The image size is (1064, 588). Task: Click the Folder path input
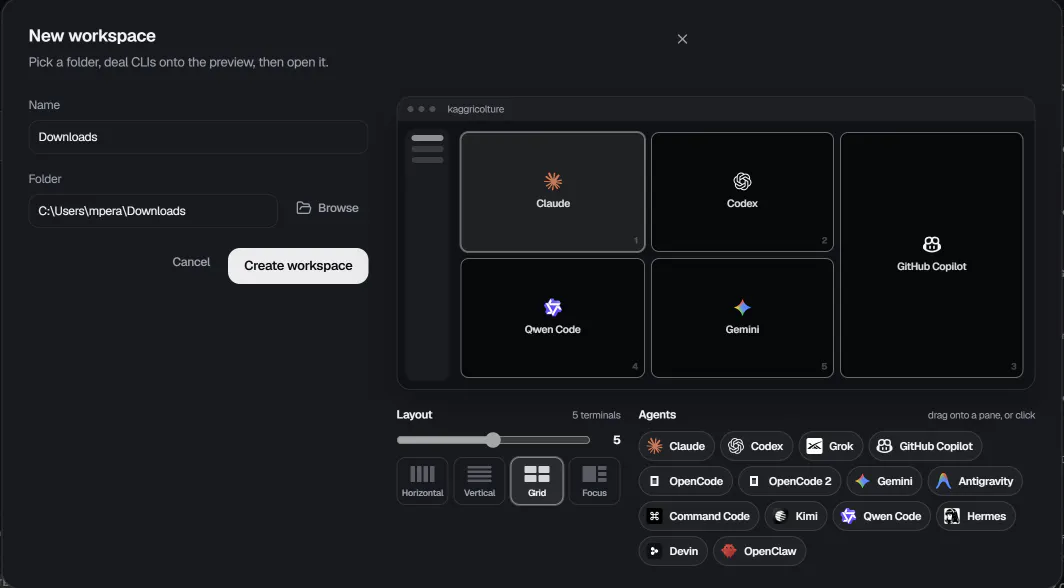point(153,211)
